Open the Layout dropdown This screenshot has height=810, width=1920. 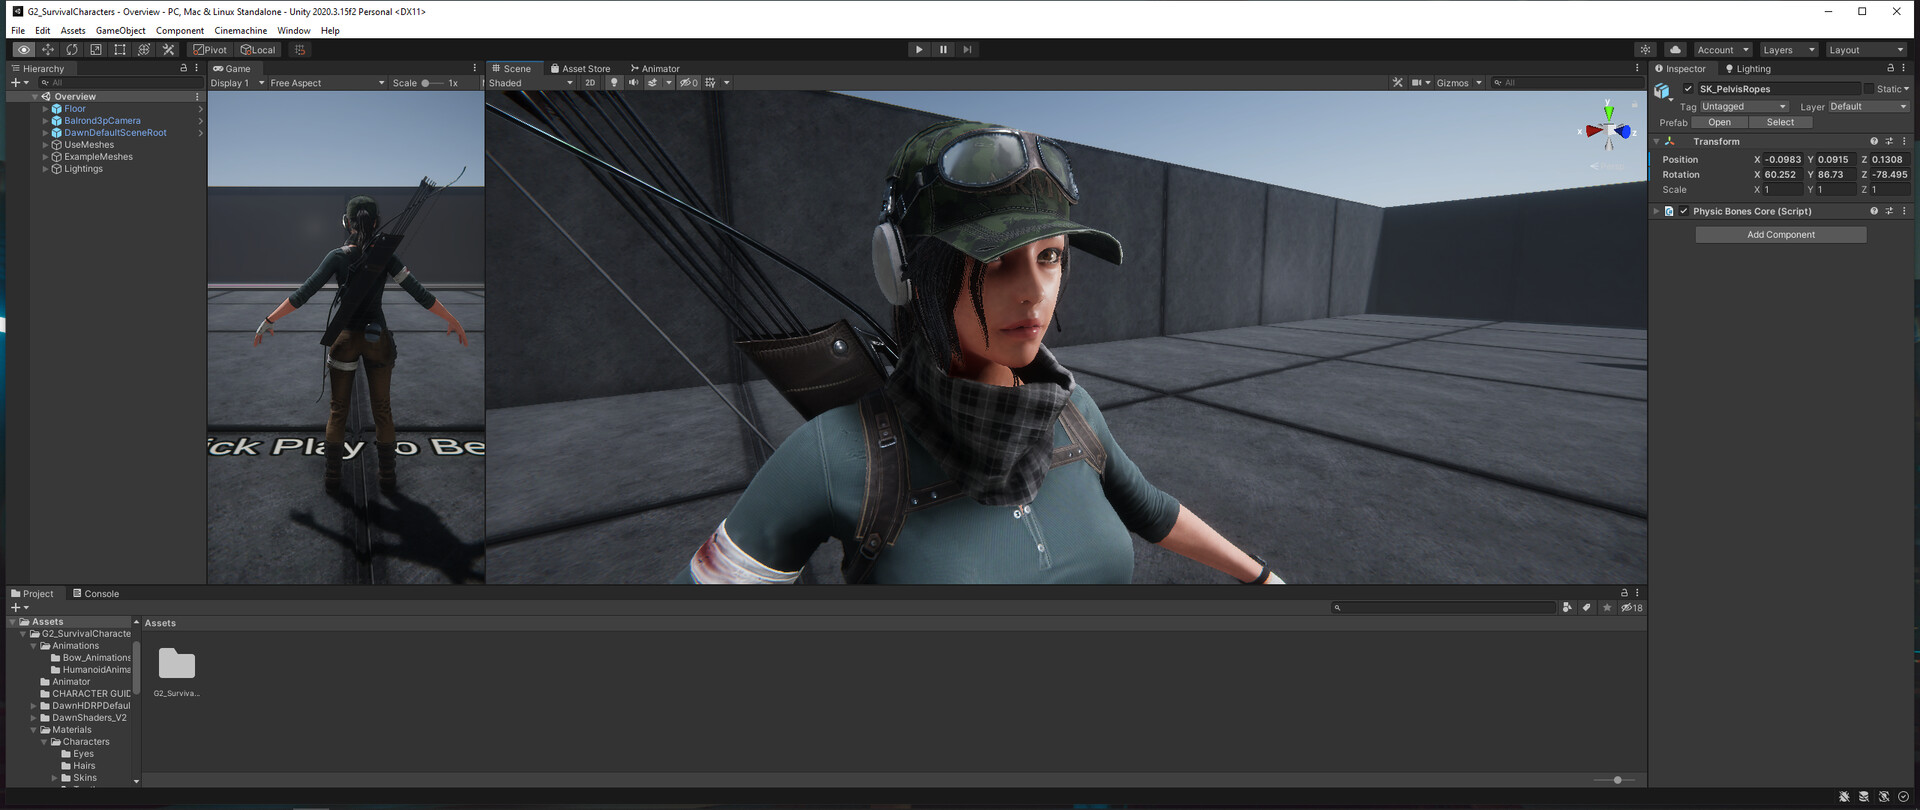[x=1866, y=49]
